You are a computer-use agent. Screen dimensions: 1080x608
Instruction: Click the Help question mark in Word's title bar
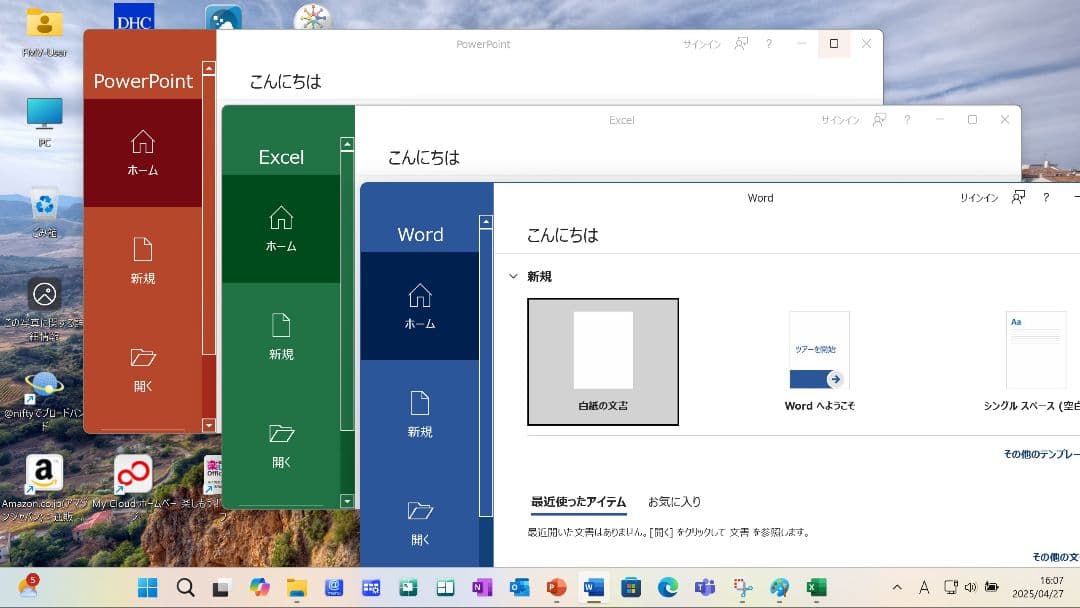1046,197
